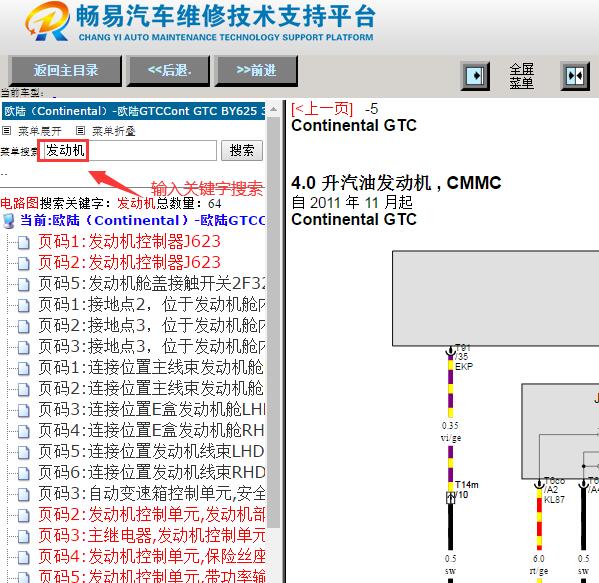Select the current vehicle Continental GTC header

coord(133,111)
